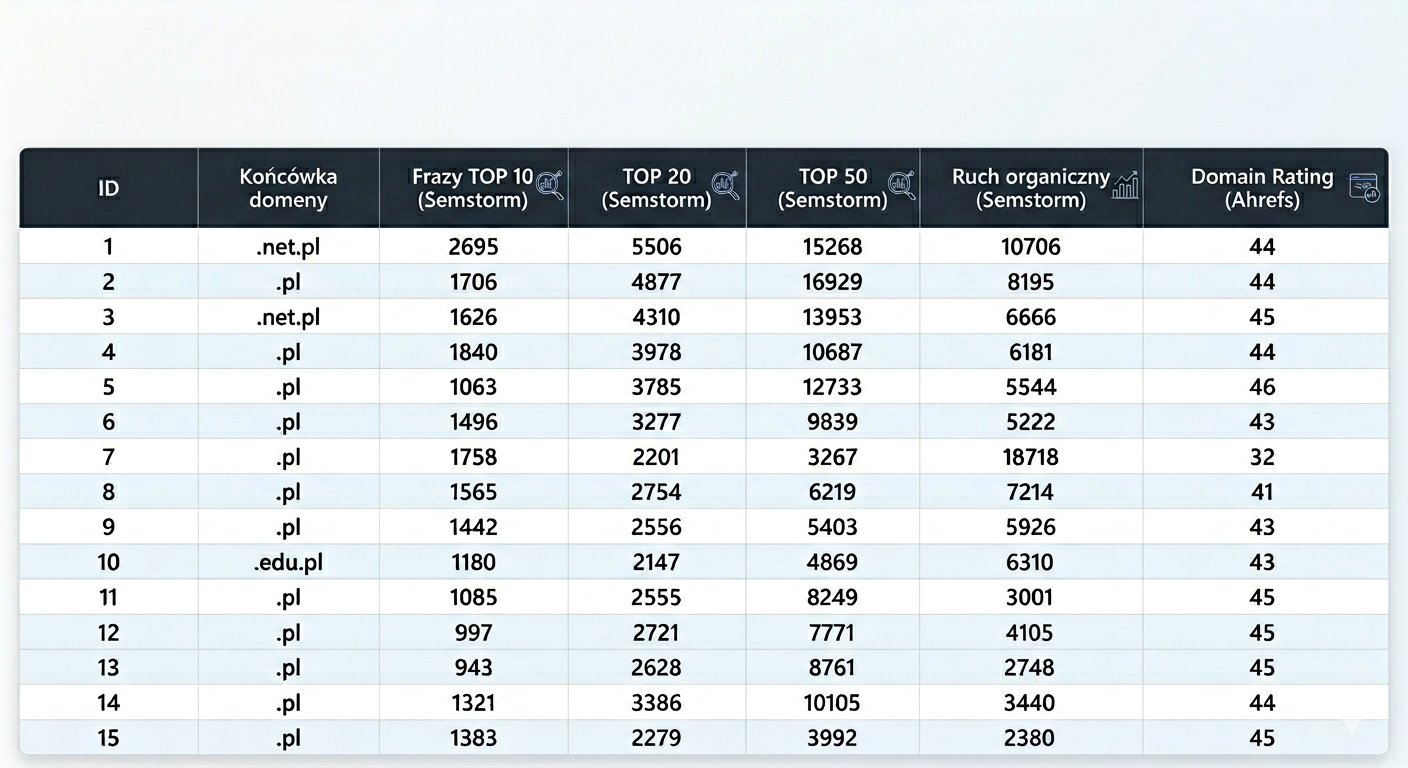Screen dimensions: 1408x768
Task: Click the Domain Rating value 32
Action: tap(1262, 457)
